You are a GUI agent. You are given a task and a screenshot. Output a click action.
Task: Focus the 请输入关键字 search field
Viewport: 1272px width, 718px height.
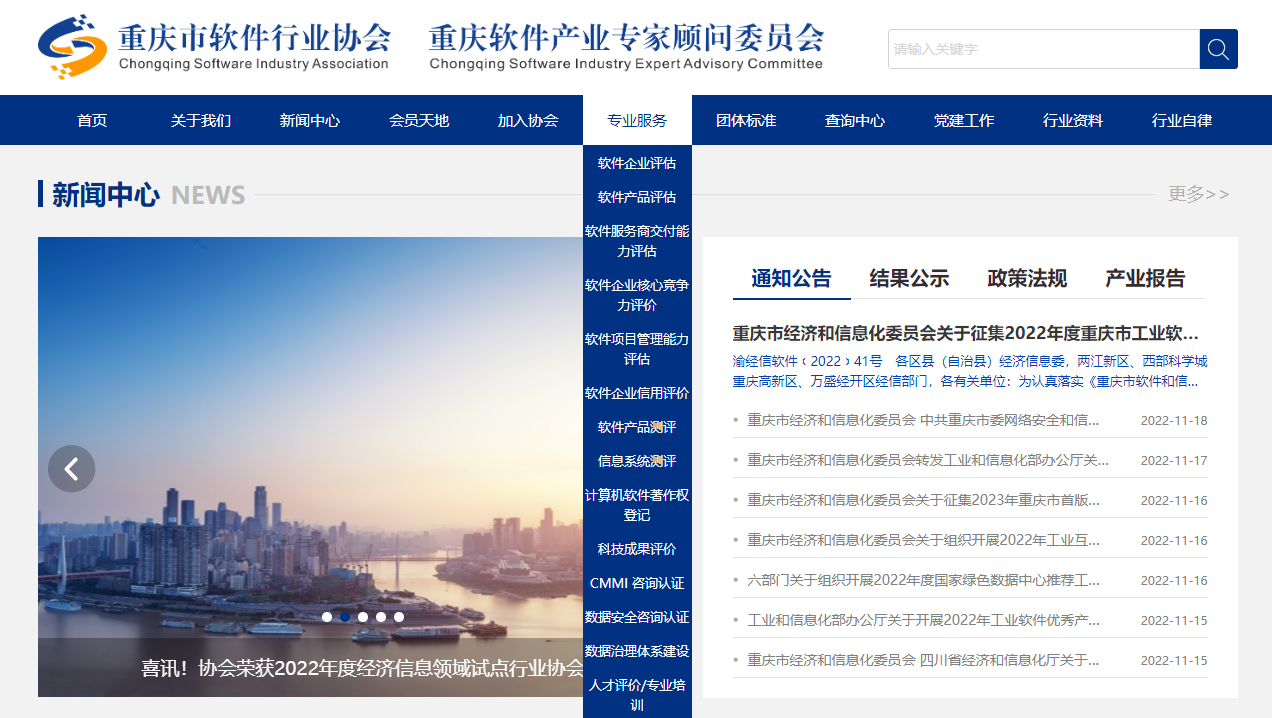[1043, 49]
